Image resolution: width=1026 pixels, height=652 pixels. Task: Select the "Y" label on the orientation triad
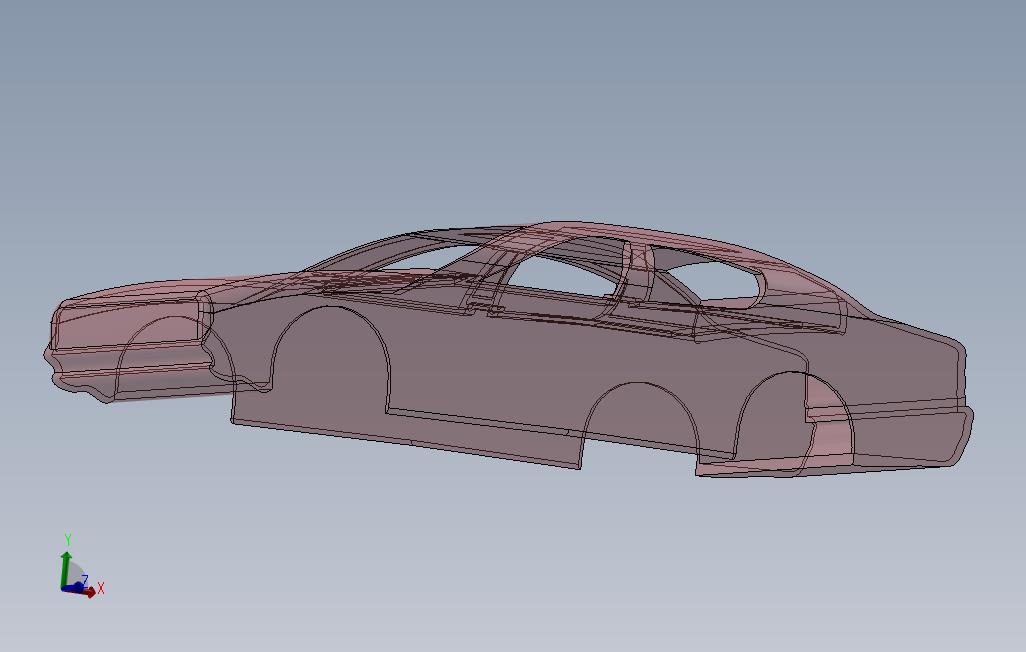click(67, 540)
